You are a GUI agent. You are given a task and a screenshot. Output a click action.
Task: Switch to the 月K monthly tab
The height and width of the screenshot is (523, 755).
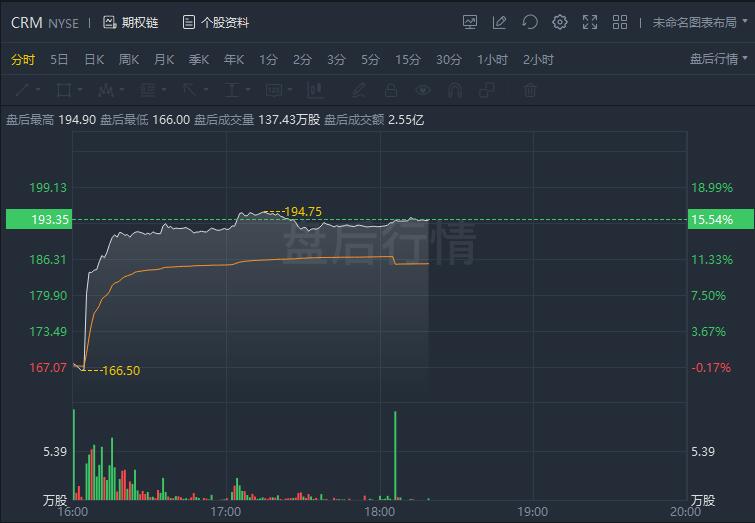coord(164,60)
